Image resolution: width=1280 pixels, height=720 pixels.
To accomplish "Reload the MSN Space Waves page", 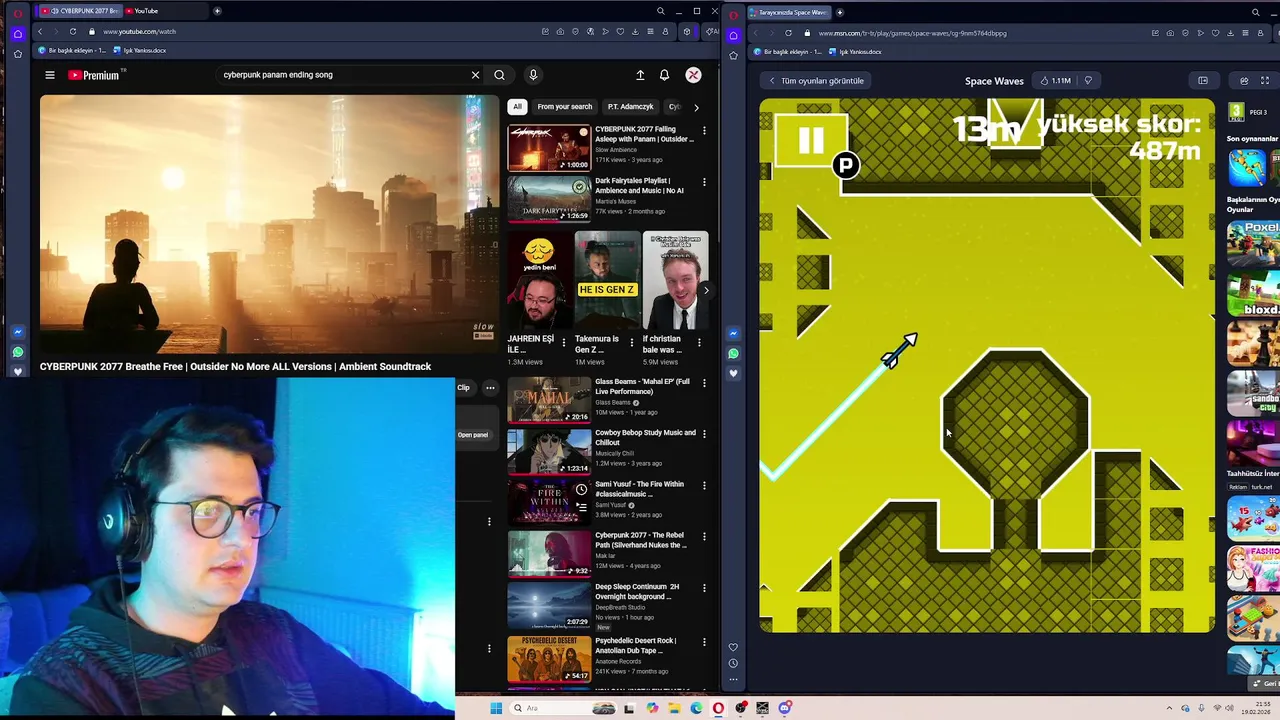I will 788,33.
